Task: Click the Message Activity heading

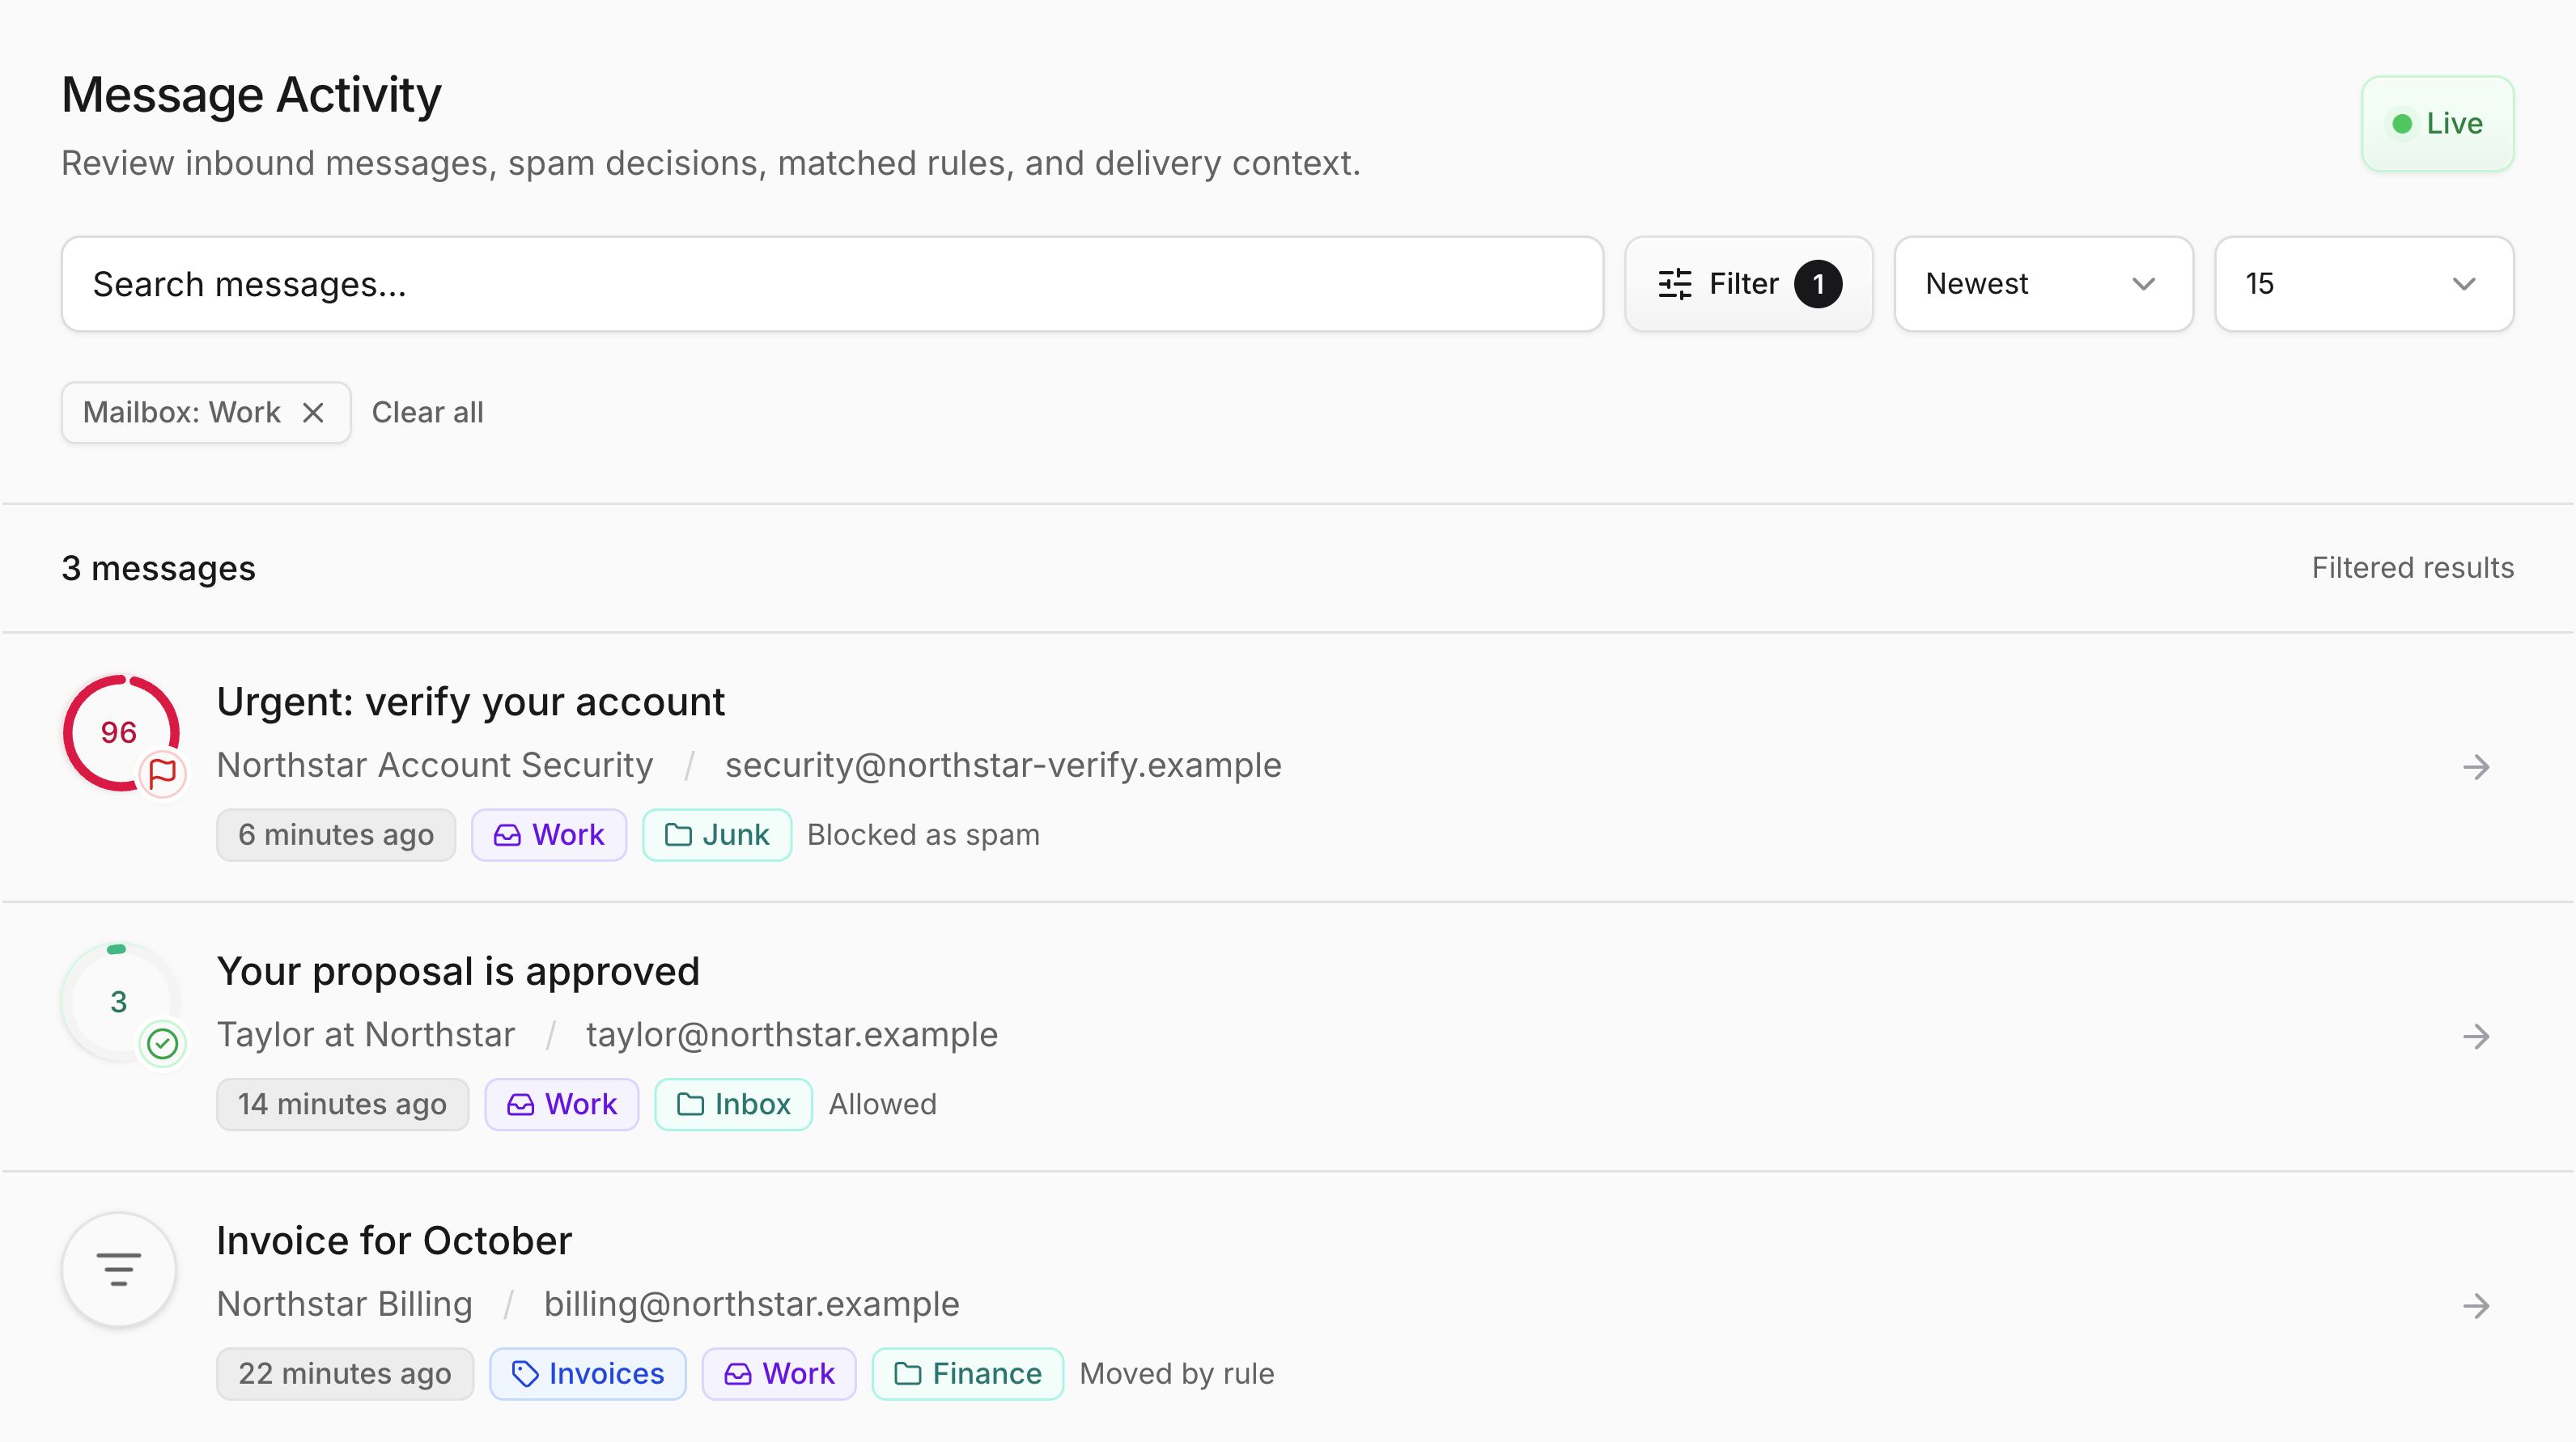Action: pyautogui.click(x=251, y=95)
